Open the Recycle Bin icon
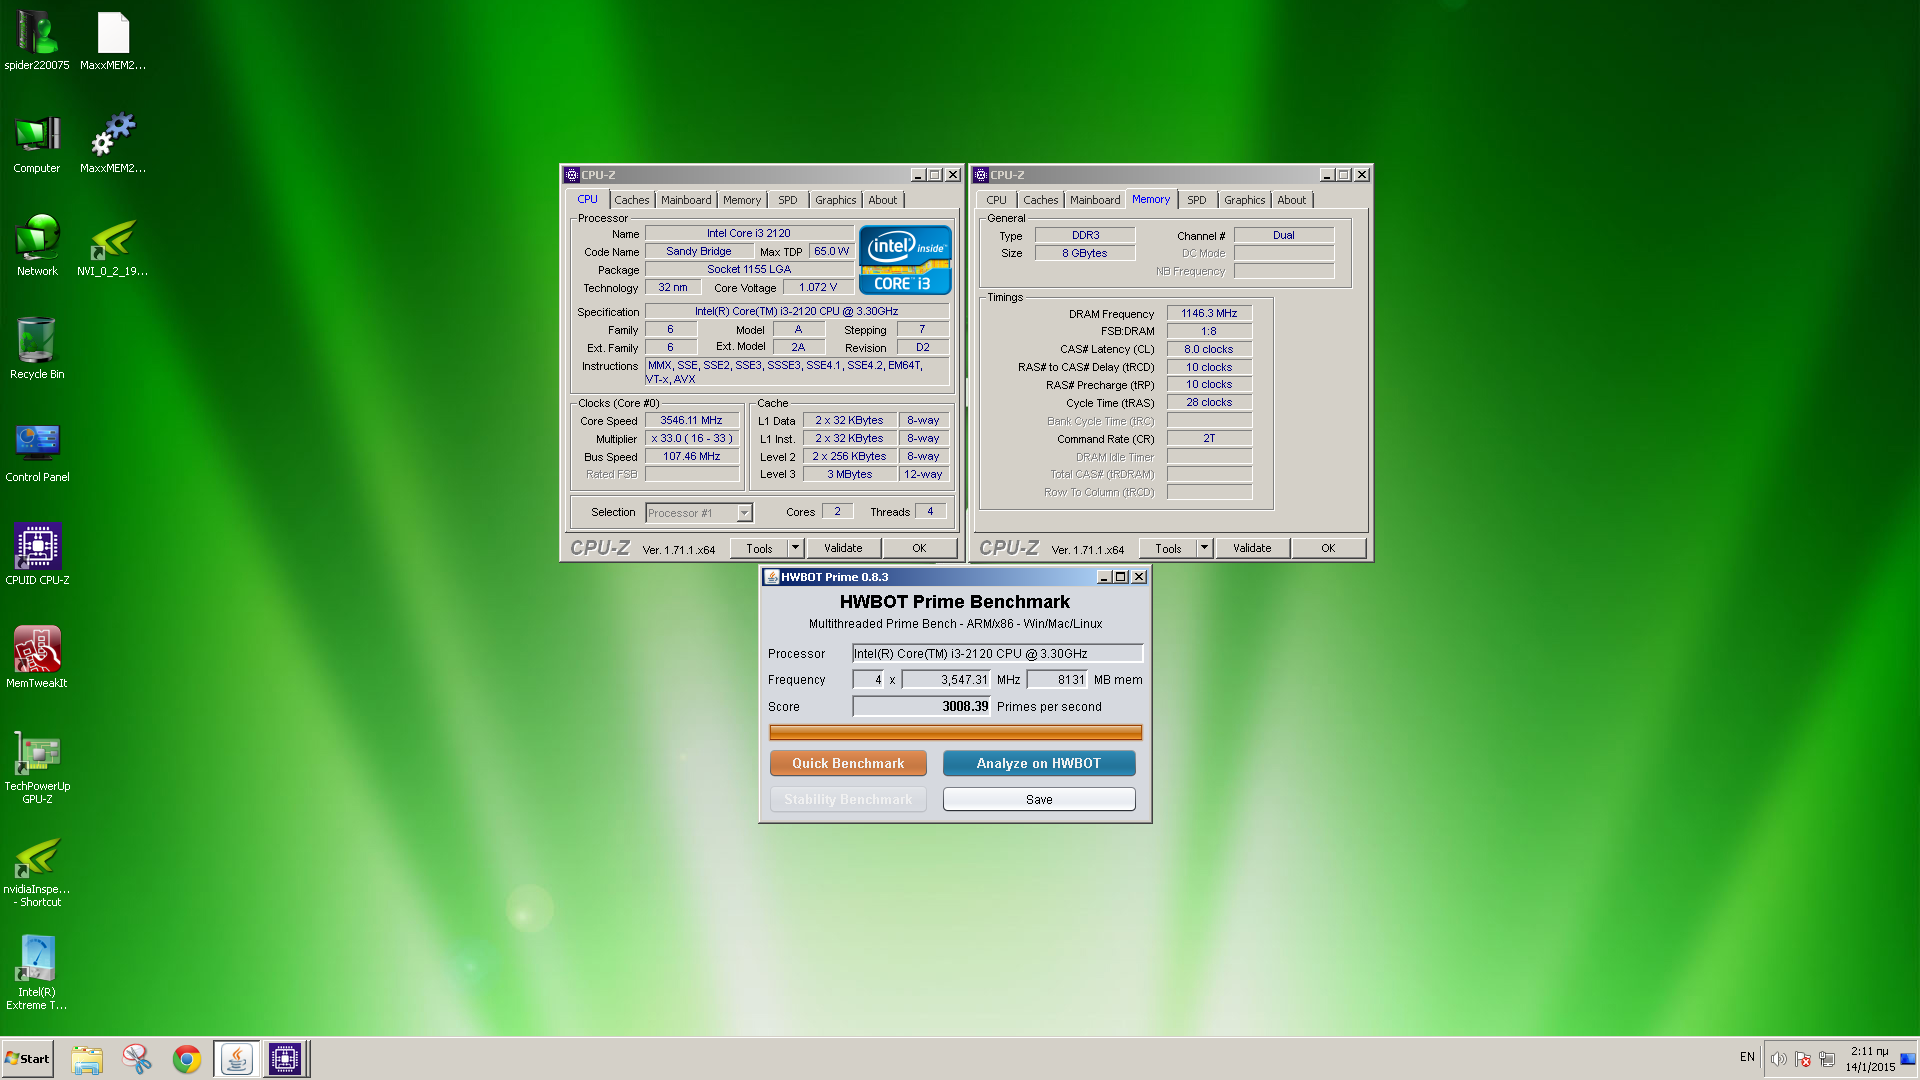Screen dimensions: 1920x1080 click(x=37, y=349)
